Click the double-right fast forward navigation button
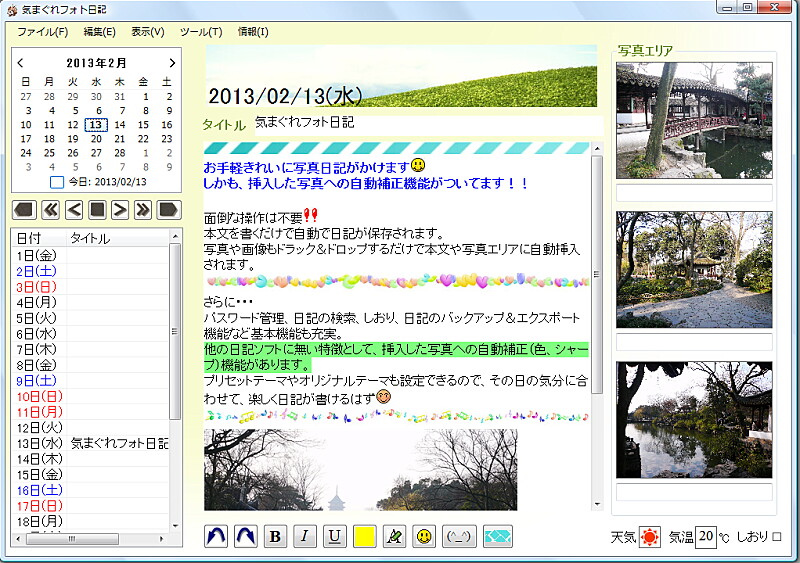The height and width of the screenshot is (563, 800). [x=143, y=210]
